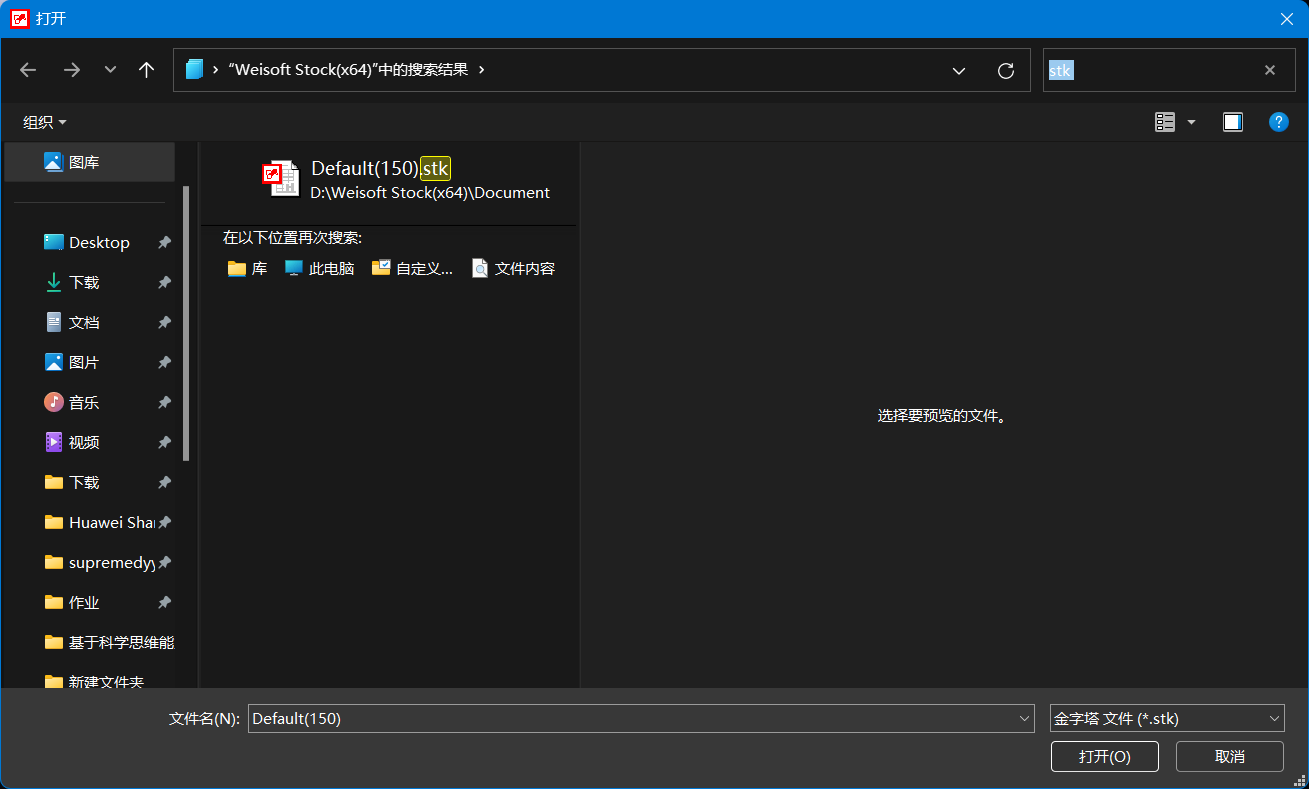Expand address bar history dropdown
1309x789 pixels.
959,70
